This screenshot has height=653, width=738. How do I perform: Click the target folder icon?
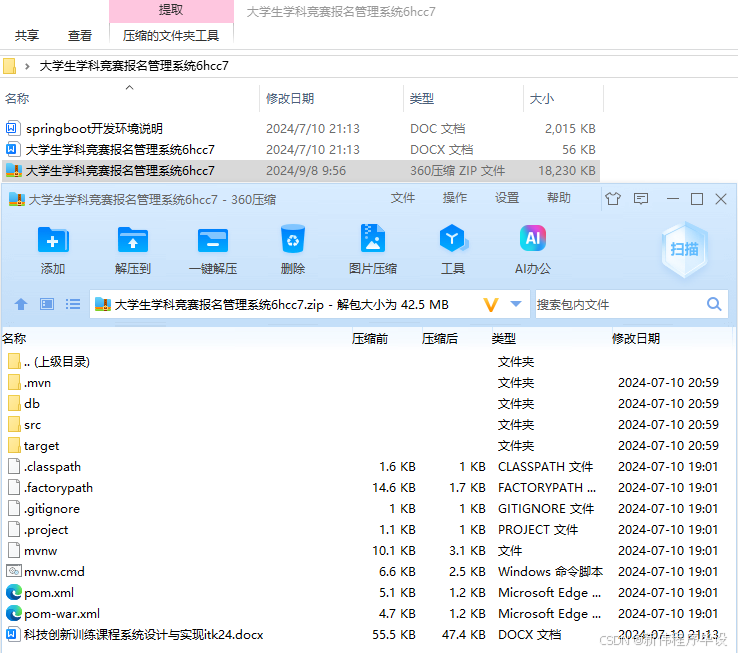pyautogui.click(x=14, y=445)
